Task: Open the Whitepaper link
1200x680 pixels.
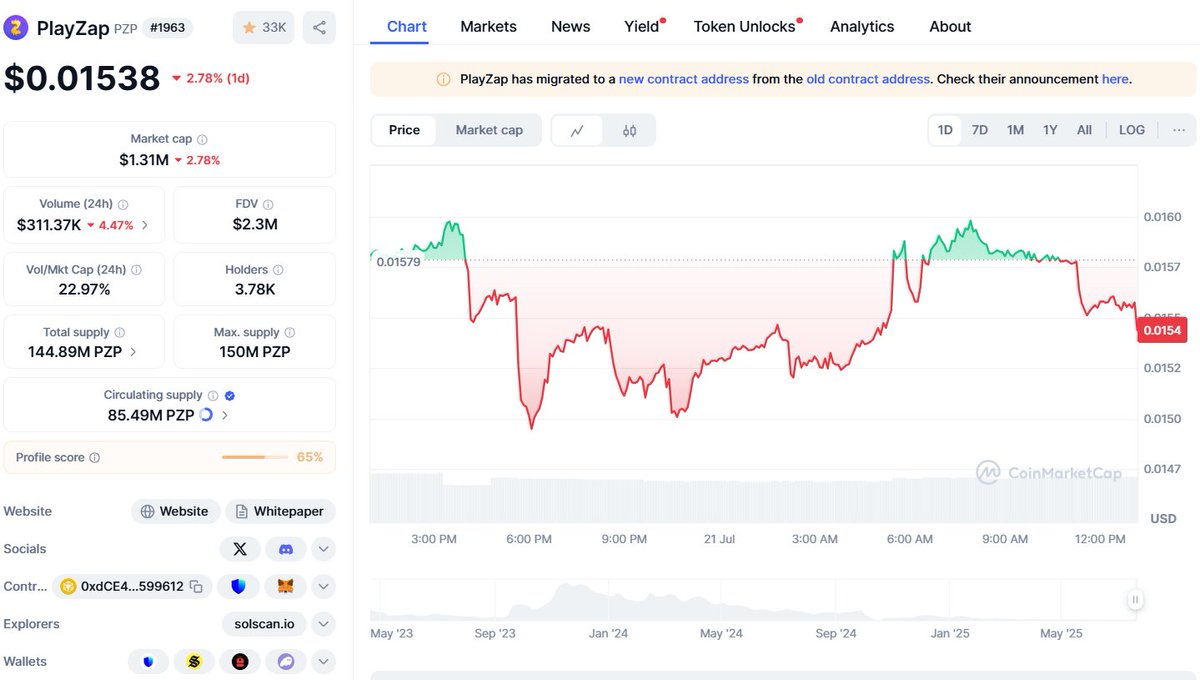Action: tap(280, 511)
